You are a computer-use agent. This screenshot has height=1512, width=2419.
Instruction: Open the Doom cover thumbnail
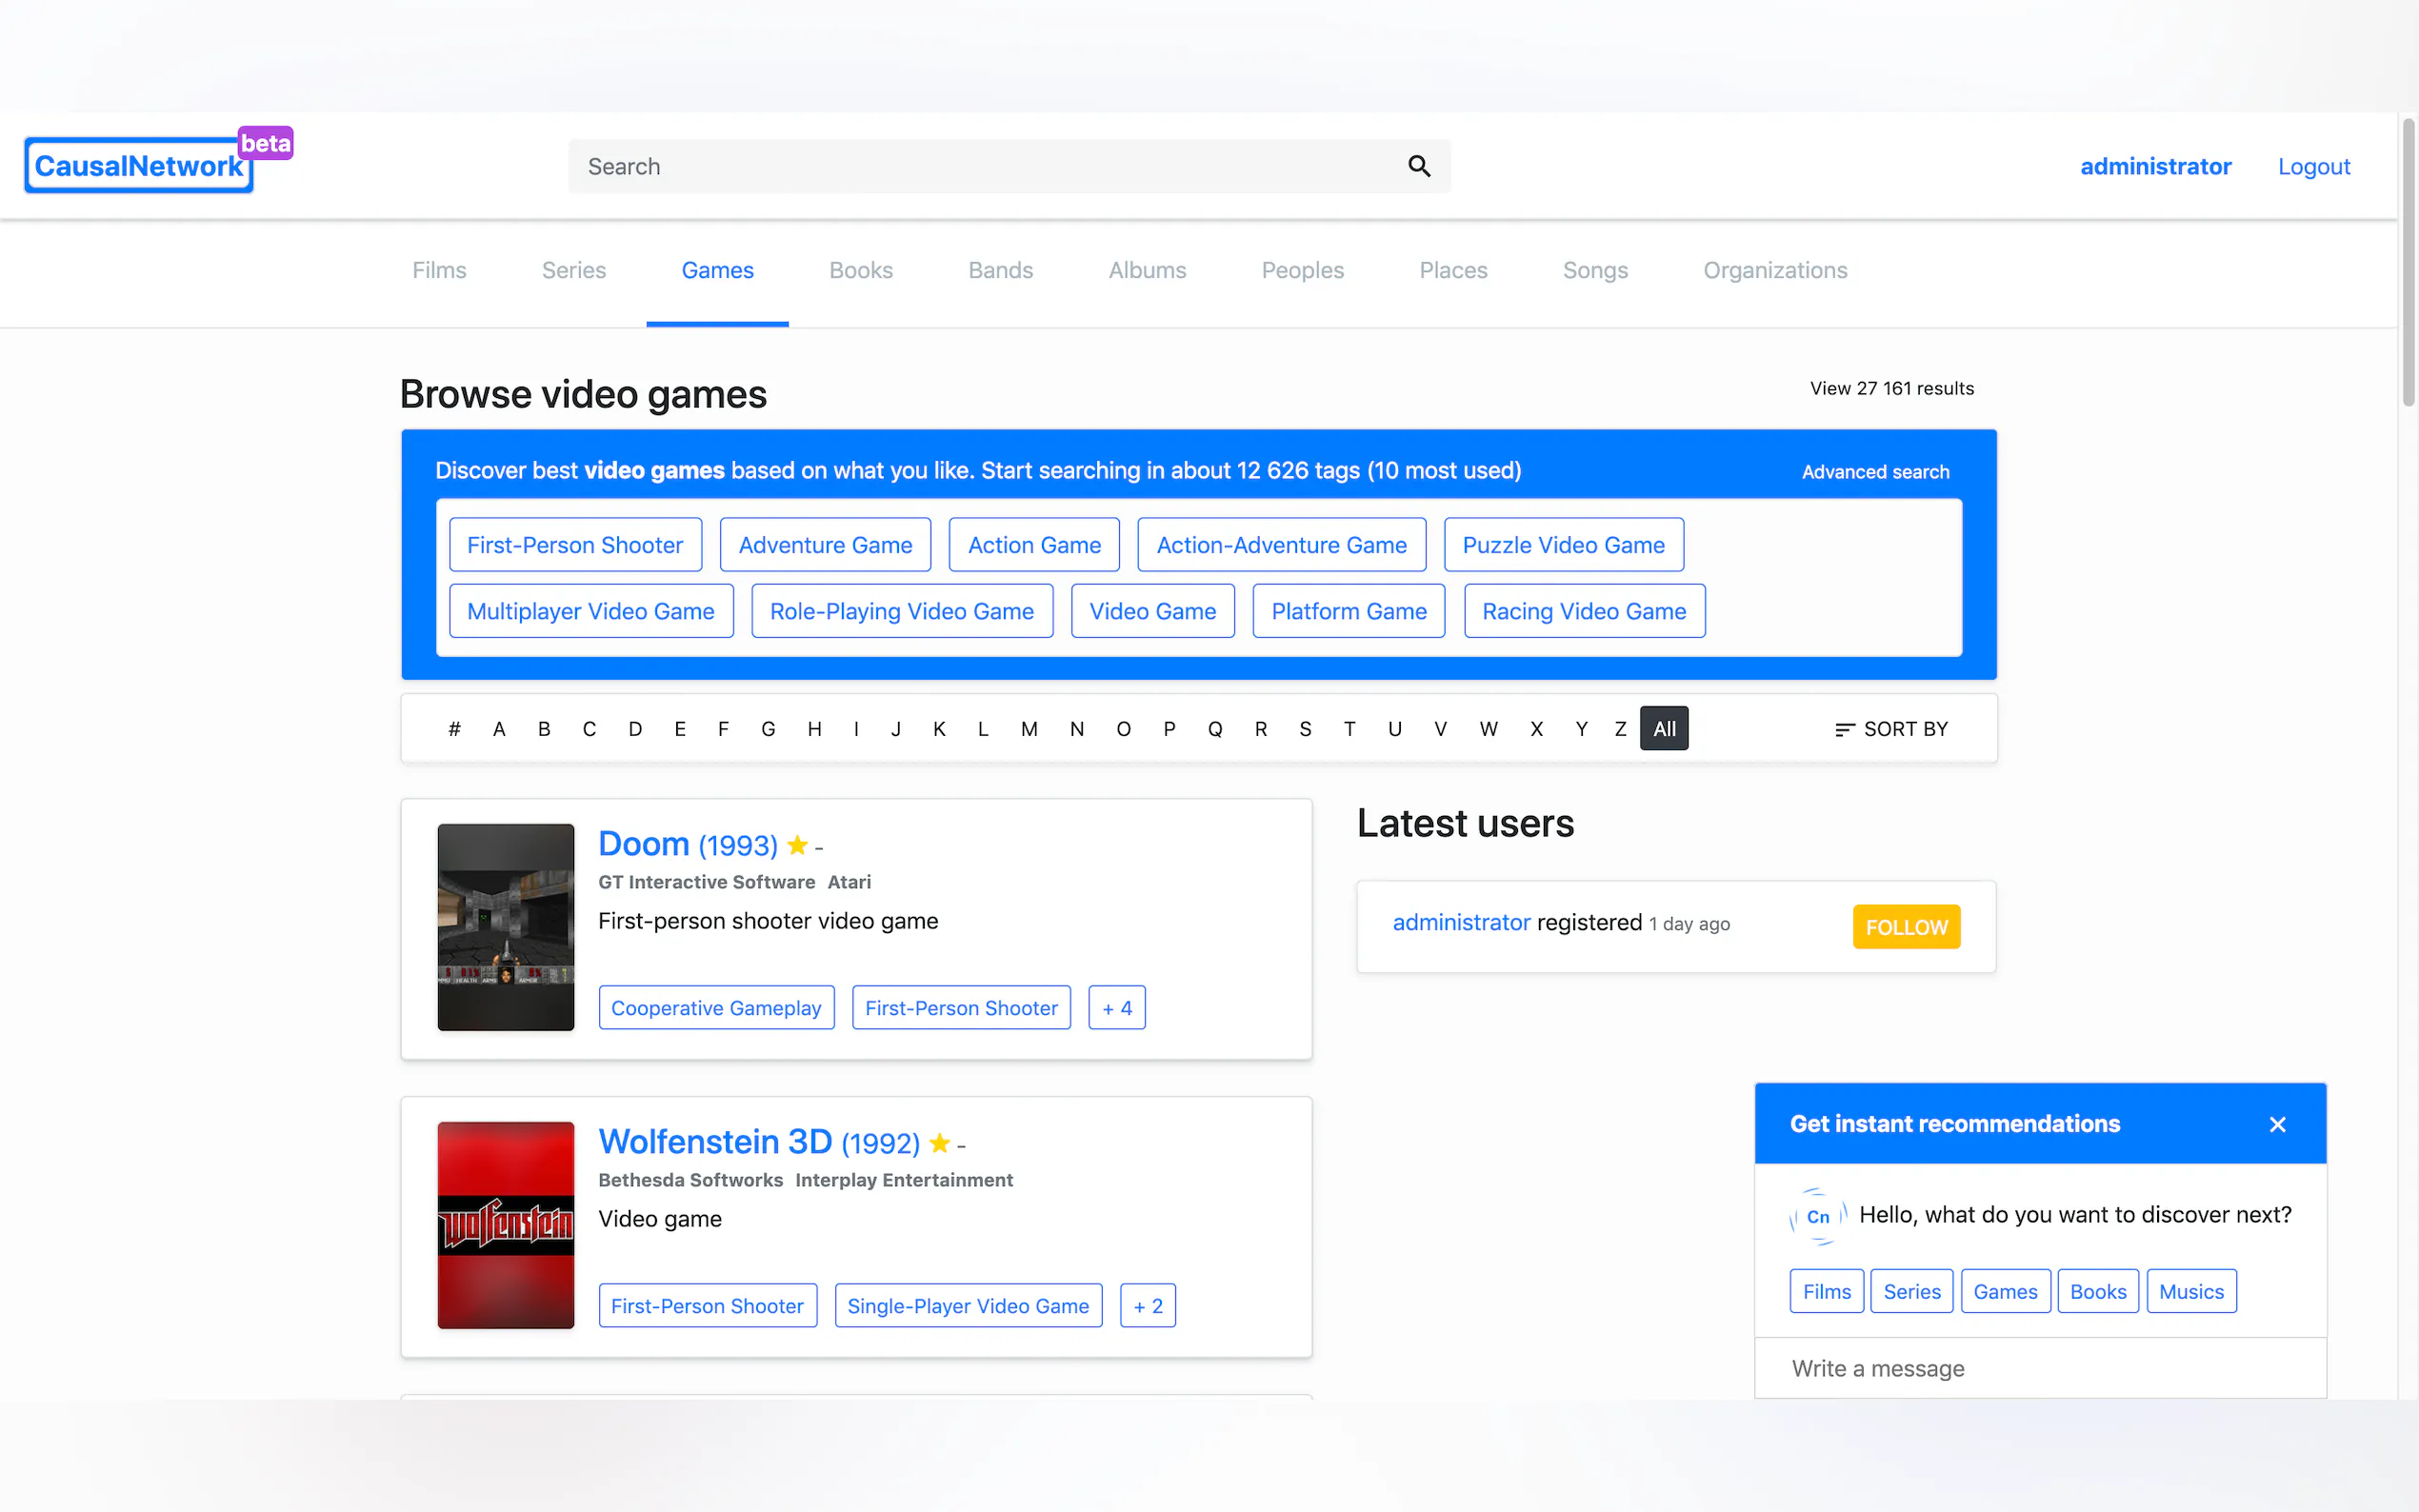(505, 927)
